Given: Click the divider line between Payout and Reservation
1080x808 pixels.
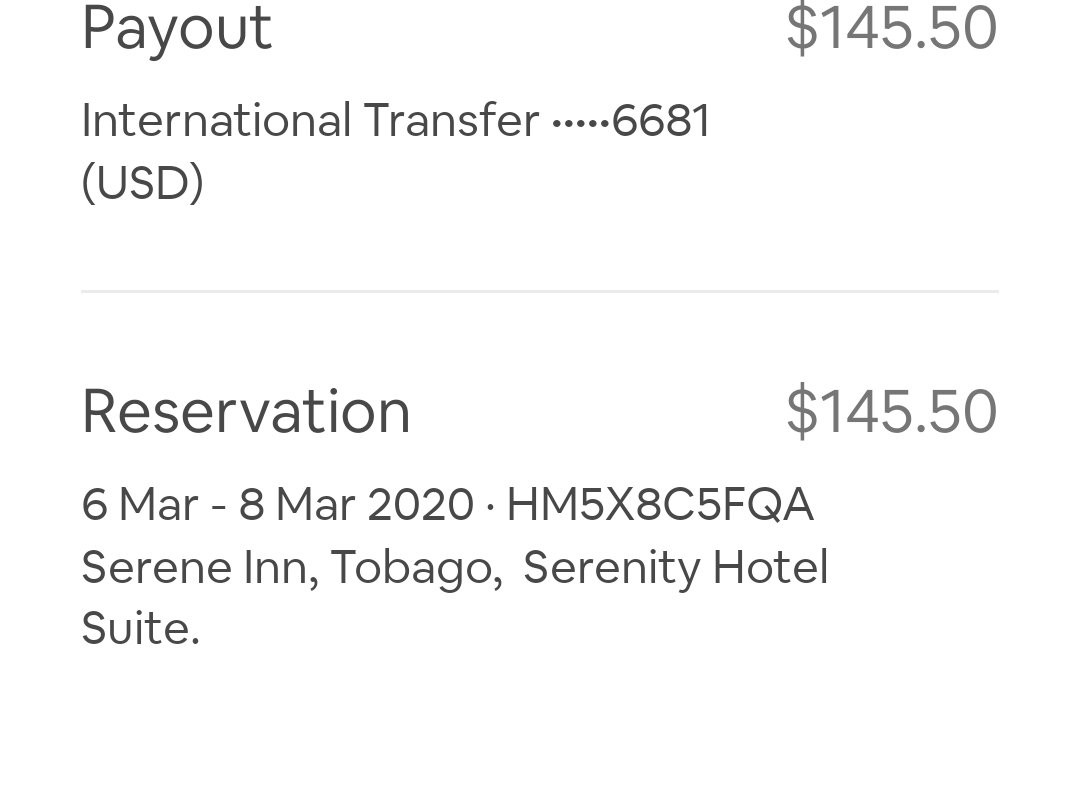Looking at the screenshot, I should [x=540, y=291].
